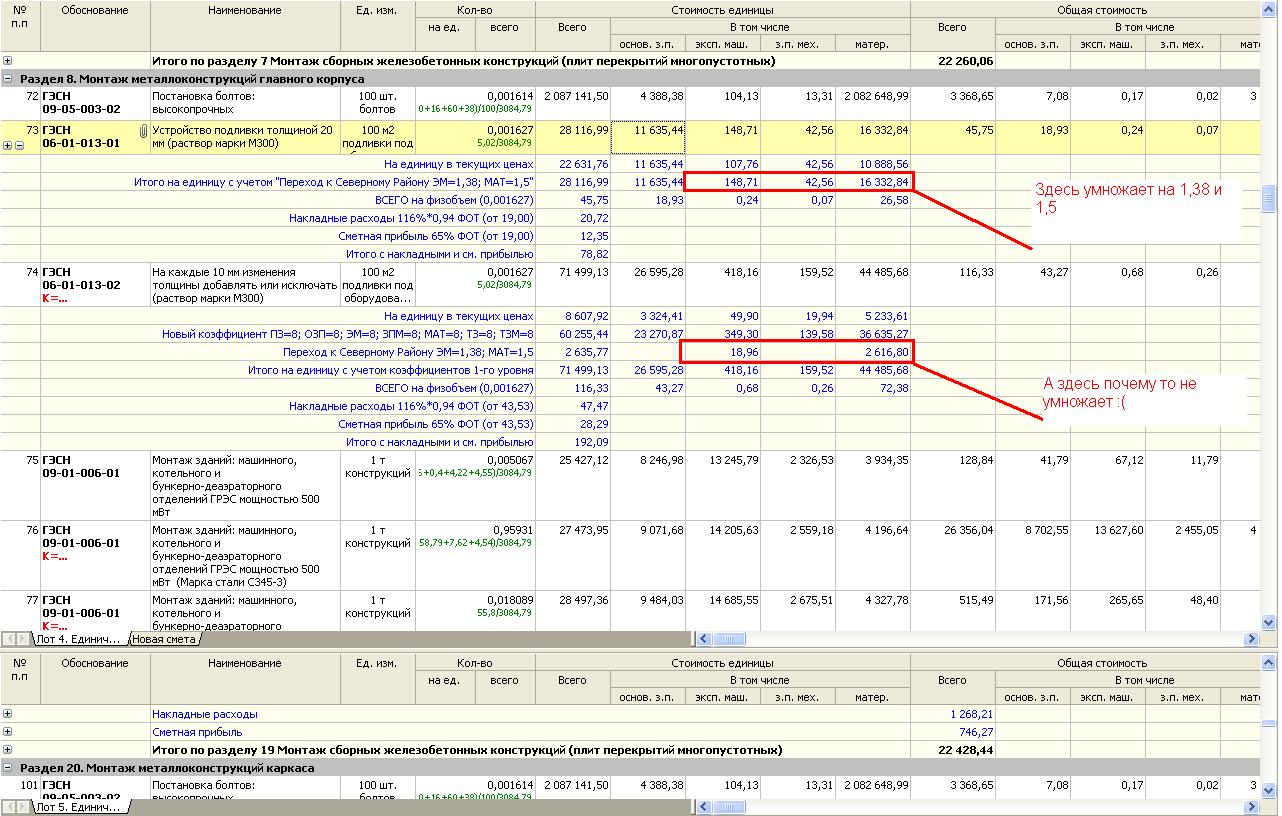Click 'На каждые 10 мм изменения' name cell
The width and height of the screenshot is (1282, 816).
point(245,285)
